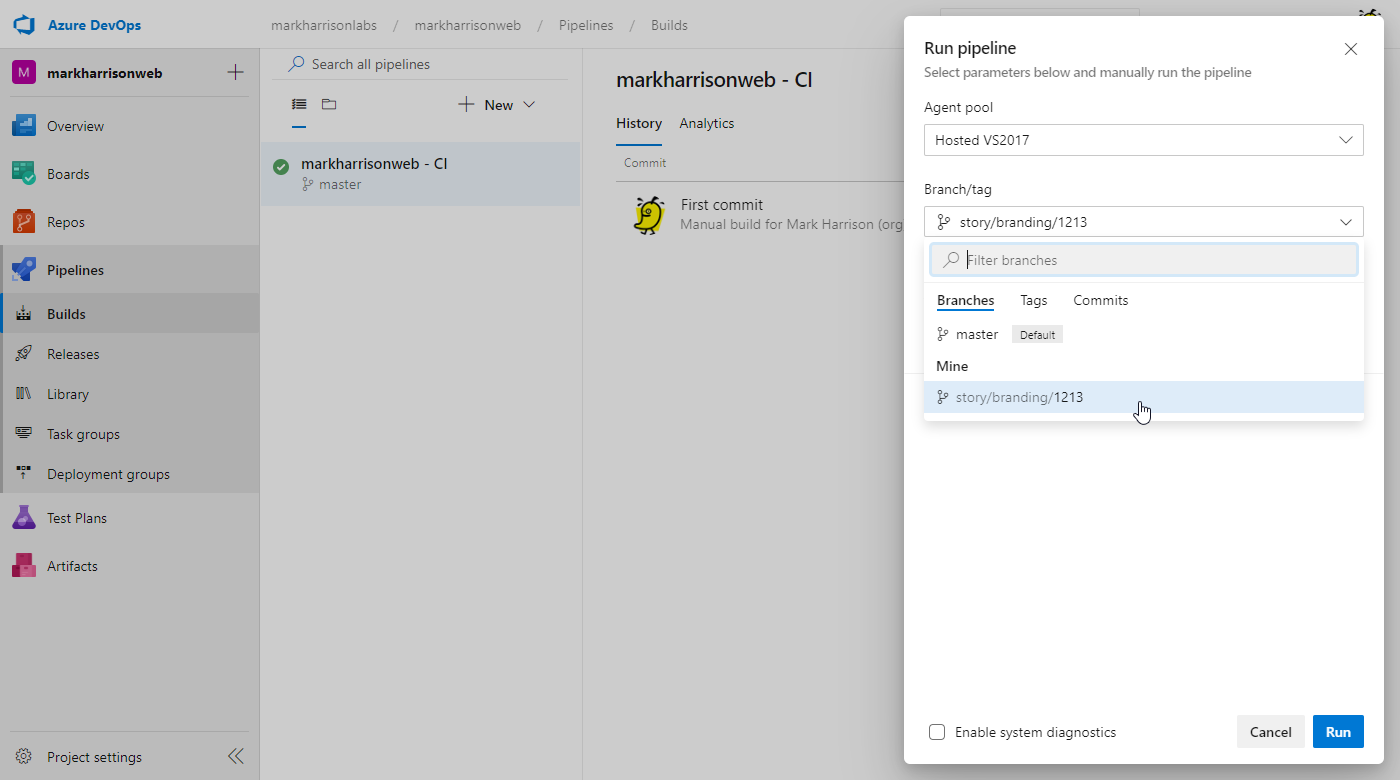This screenshot has width=1400, height=780.
Task: Expand the Agent pool dropdown
Action: pos(1143,140)
